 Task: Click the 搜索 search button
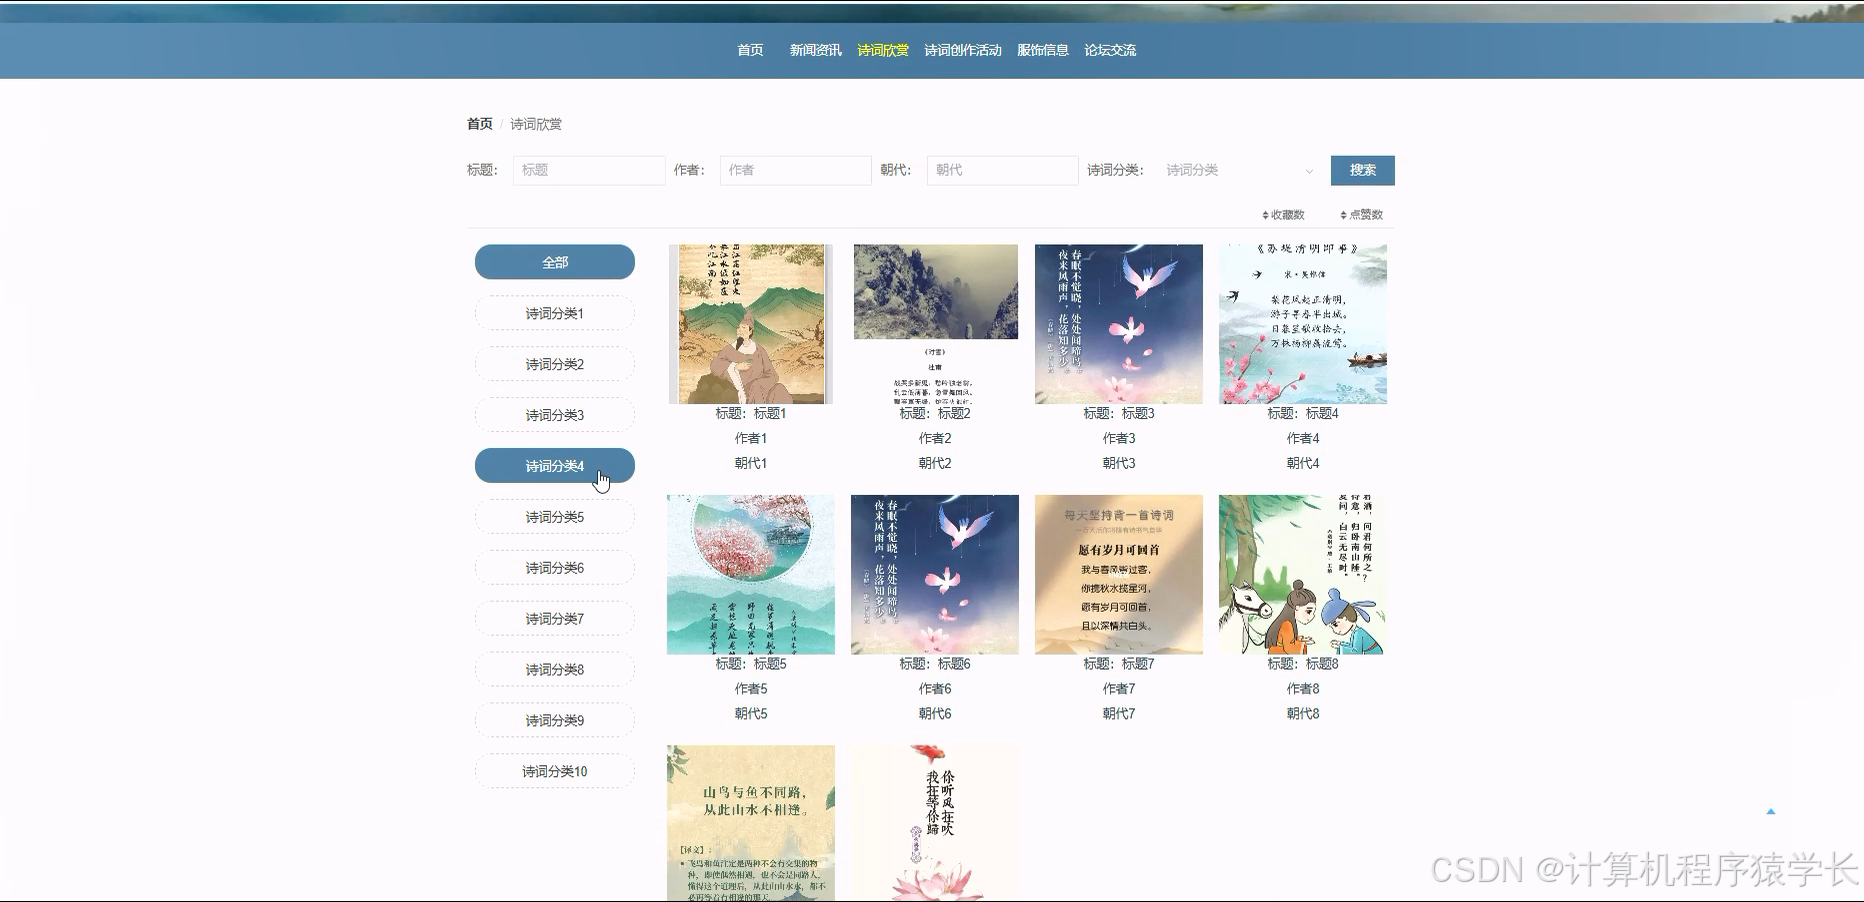[x=1361, y=170]
